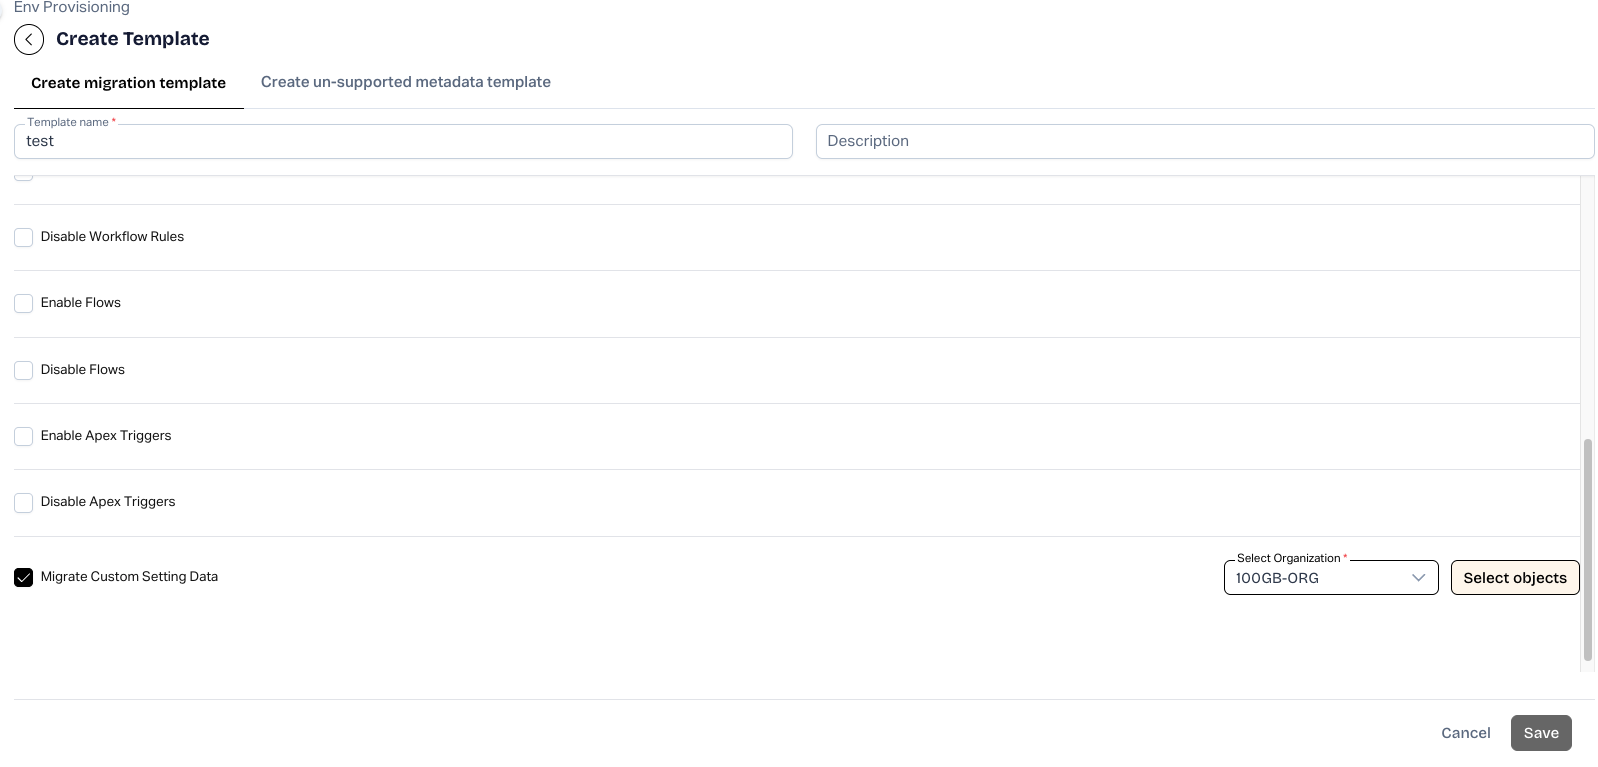Toggle the Enable Apex Triggers checkbox
Screen dimensions: 1598x767
pos(24,437)
